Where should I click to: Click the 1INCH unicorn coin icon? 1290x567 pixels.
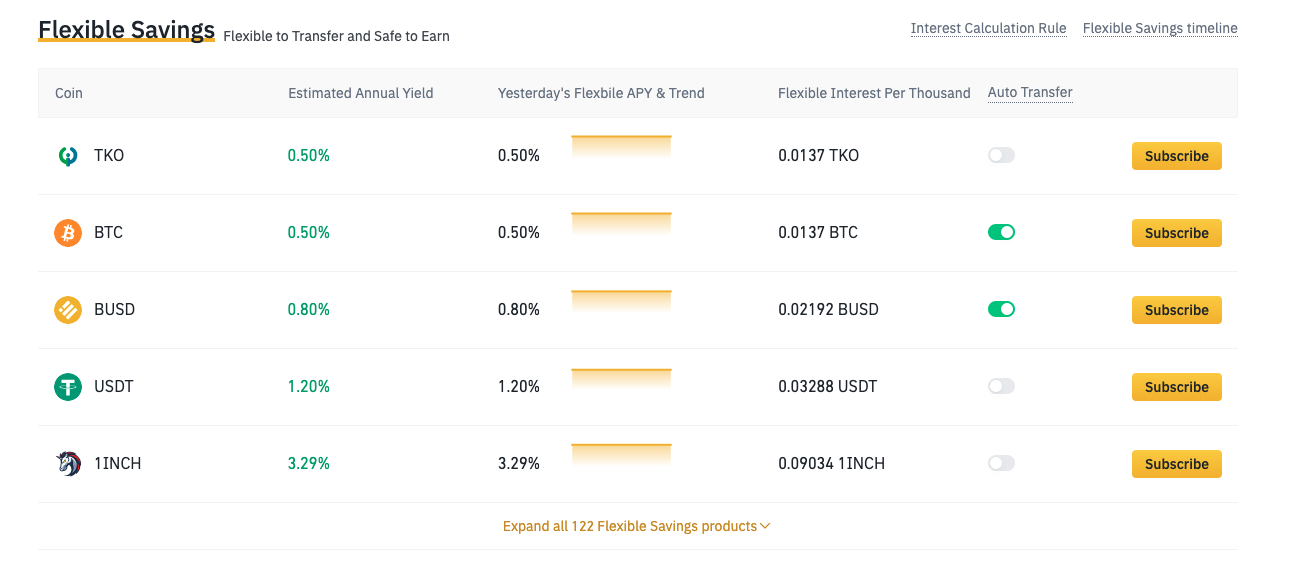(68, 464)
